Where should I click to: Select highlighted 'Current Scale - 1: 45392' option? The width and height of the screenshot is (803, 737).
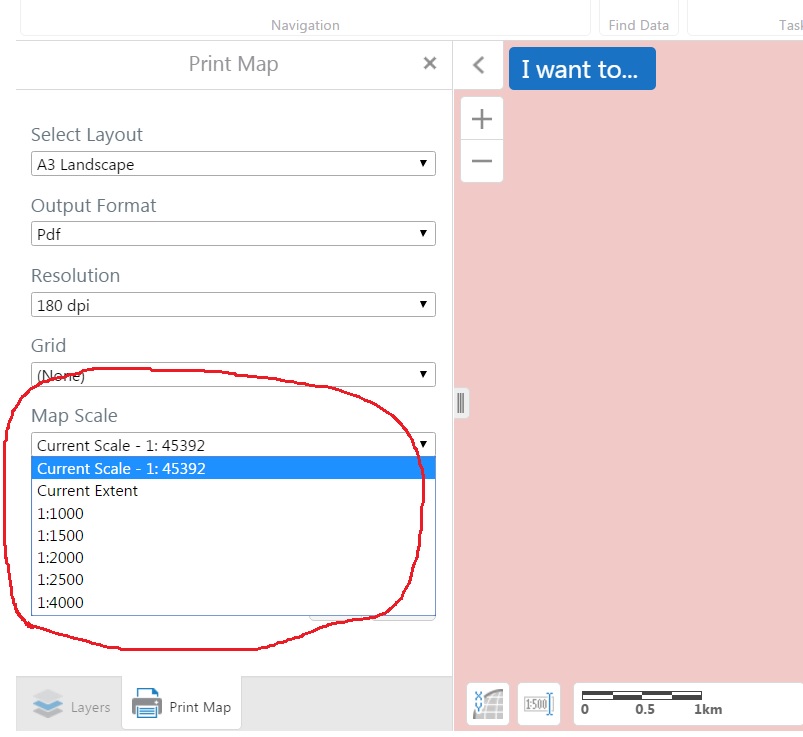[233, 468]
